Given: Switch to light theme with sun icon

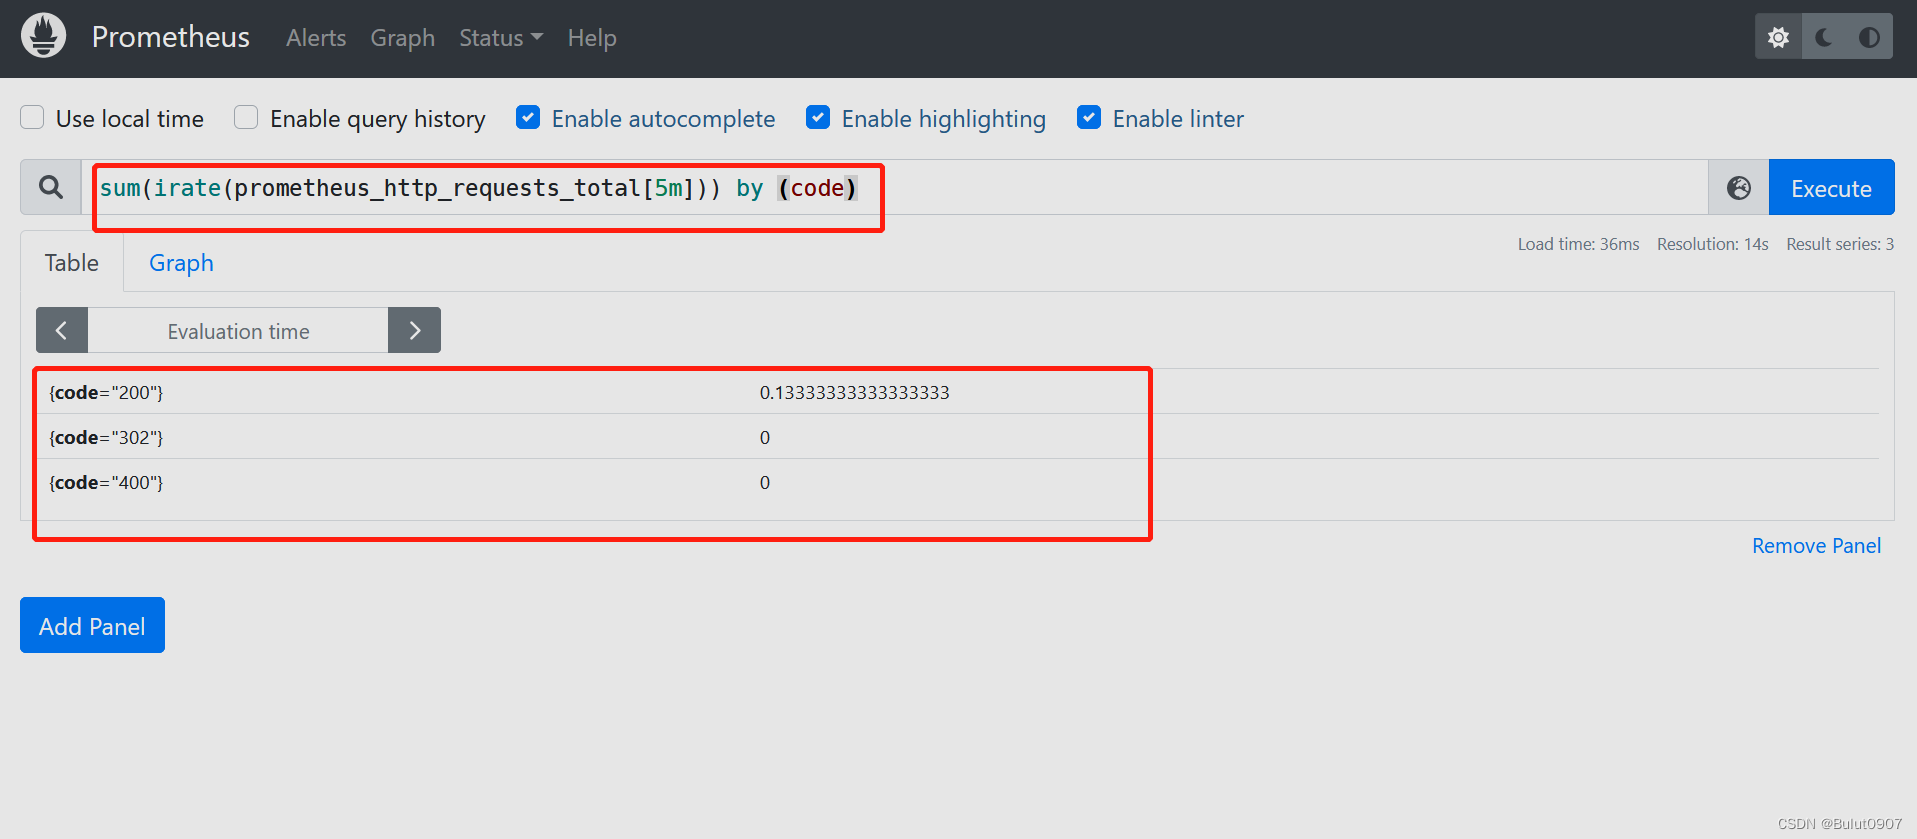Looking at the screenshot, I should [1778, 37].
